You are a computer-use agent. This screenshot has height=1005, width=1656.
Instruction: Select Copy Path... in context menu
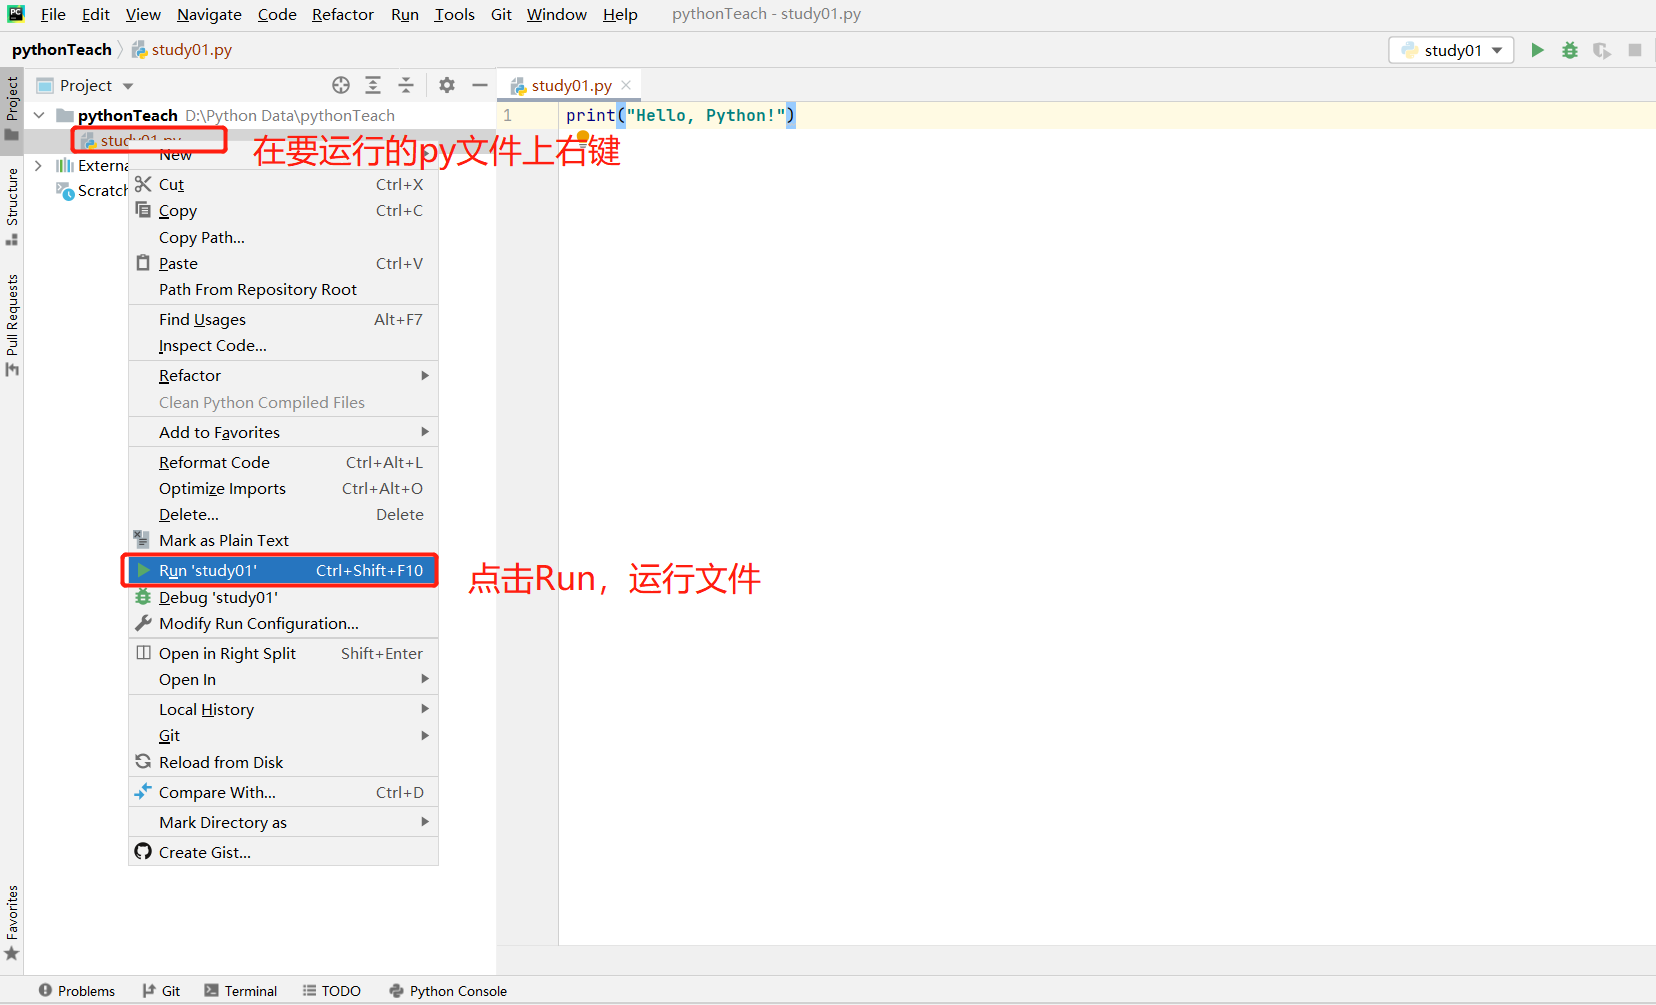[284, 237]
